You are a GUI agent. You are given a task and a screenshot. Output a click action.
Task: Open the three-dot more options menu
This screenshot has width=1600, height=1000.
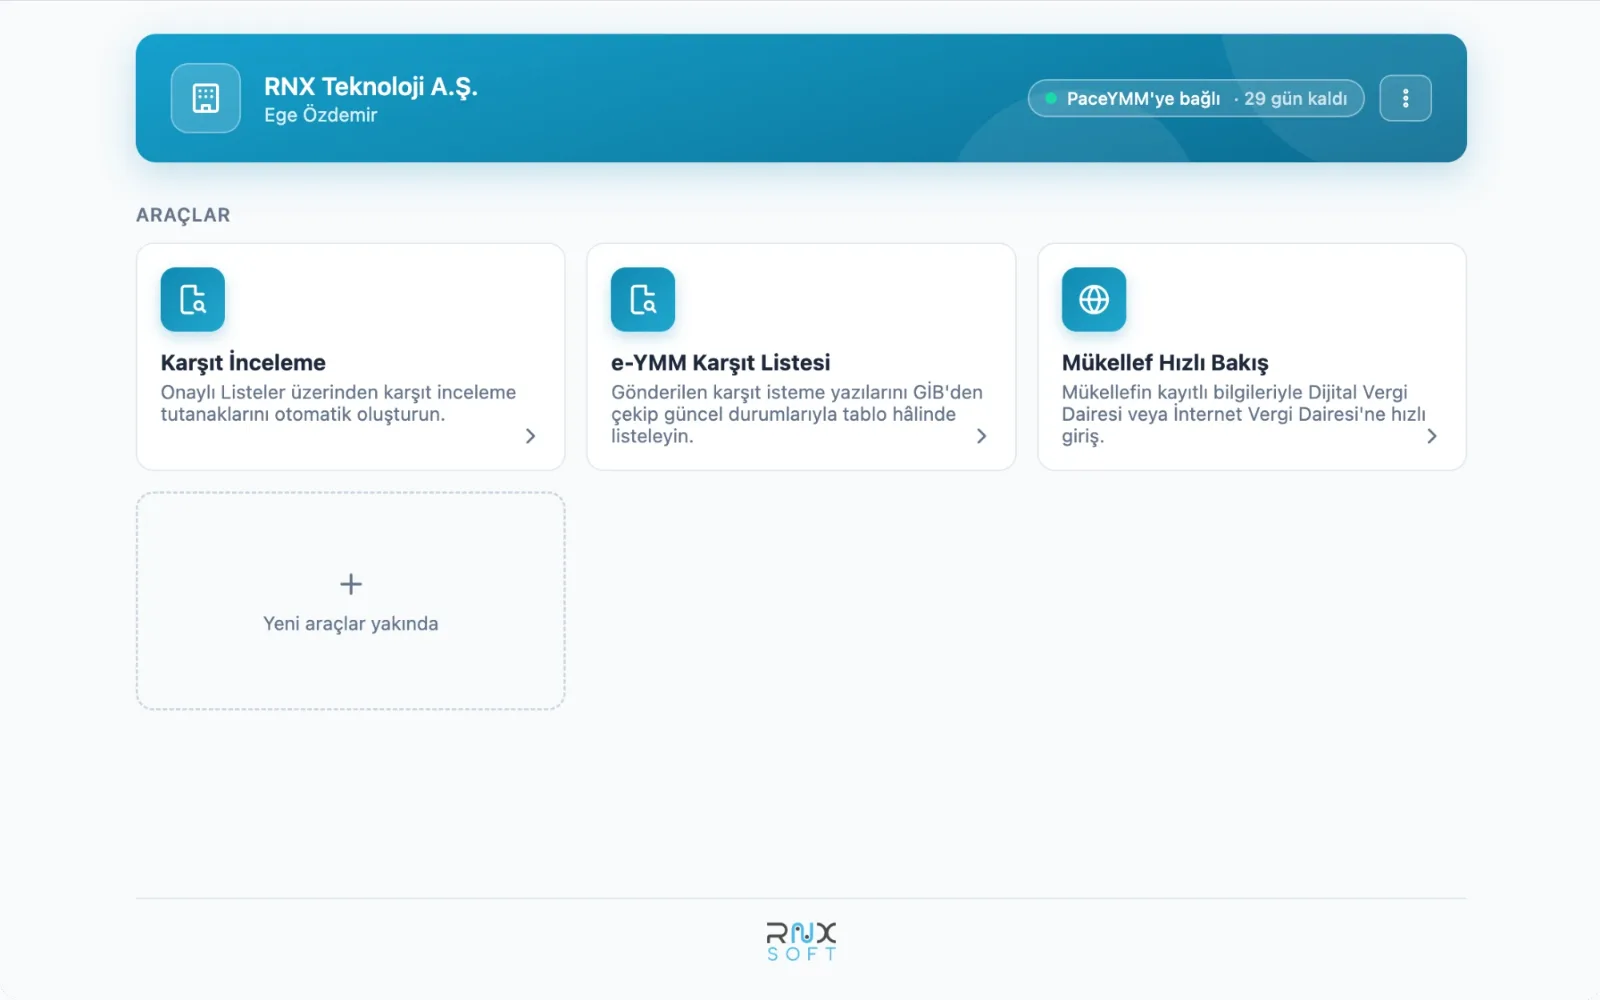(x=1405, y=98)
